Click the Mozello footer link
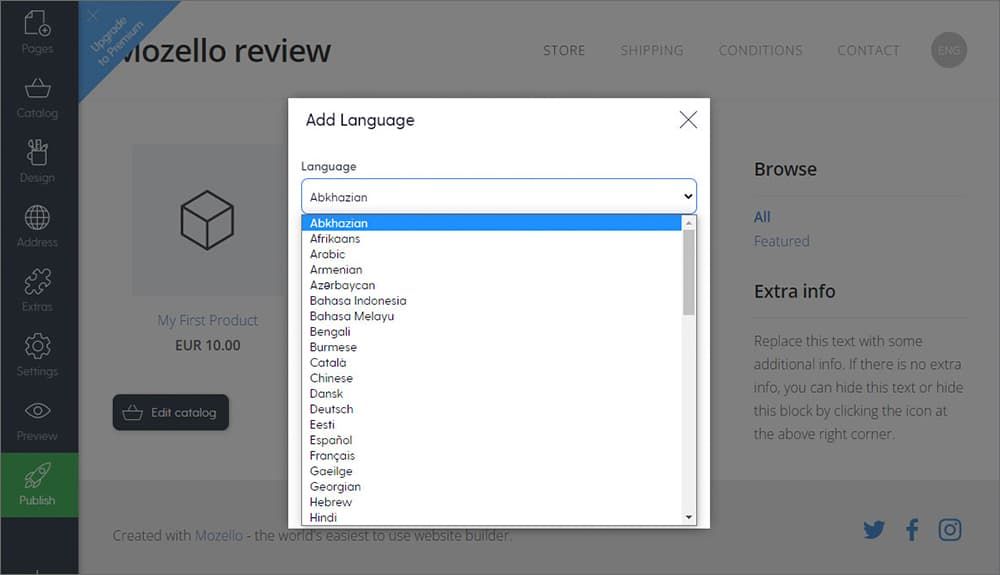The image size is (1000, 575). tap(219, 535)
